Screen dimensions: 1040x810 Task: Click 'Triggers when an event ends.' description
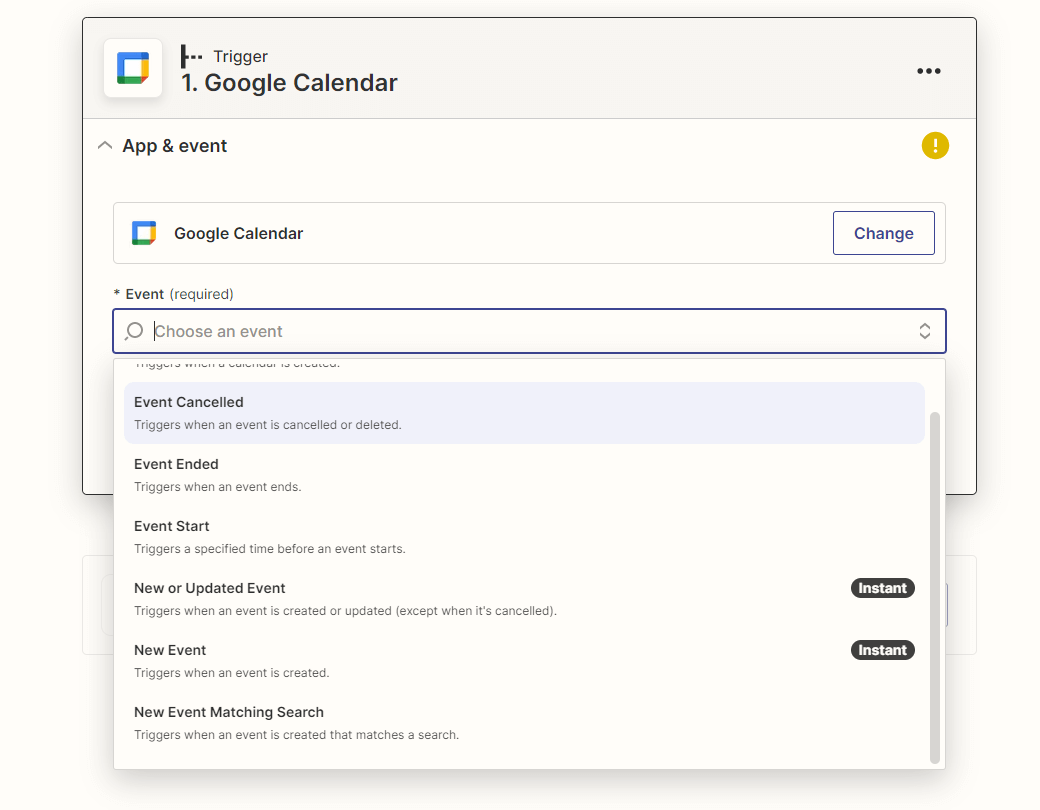click(218, 487)
